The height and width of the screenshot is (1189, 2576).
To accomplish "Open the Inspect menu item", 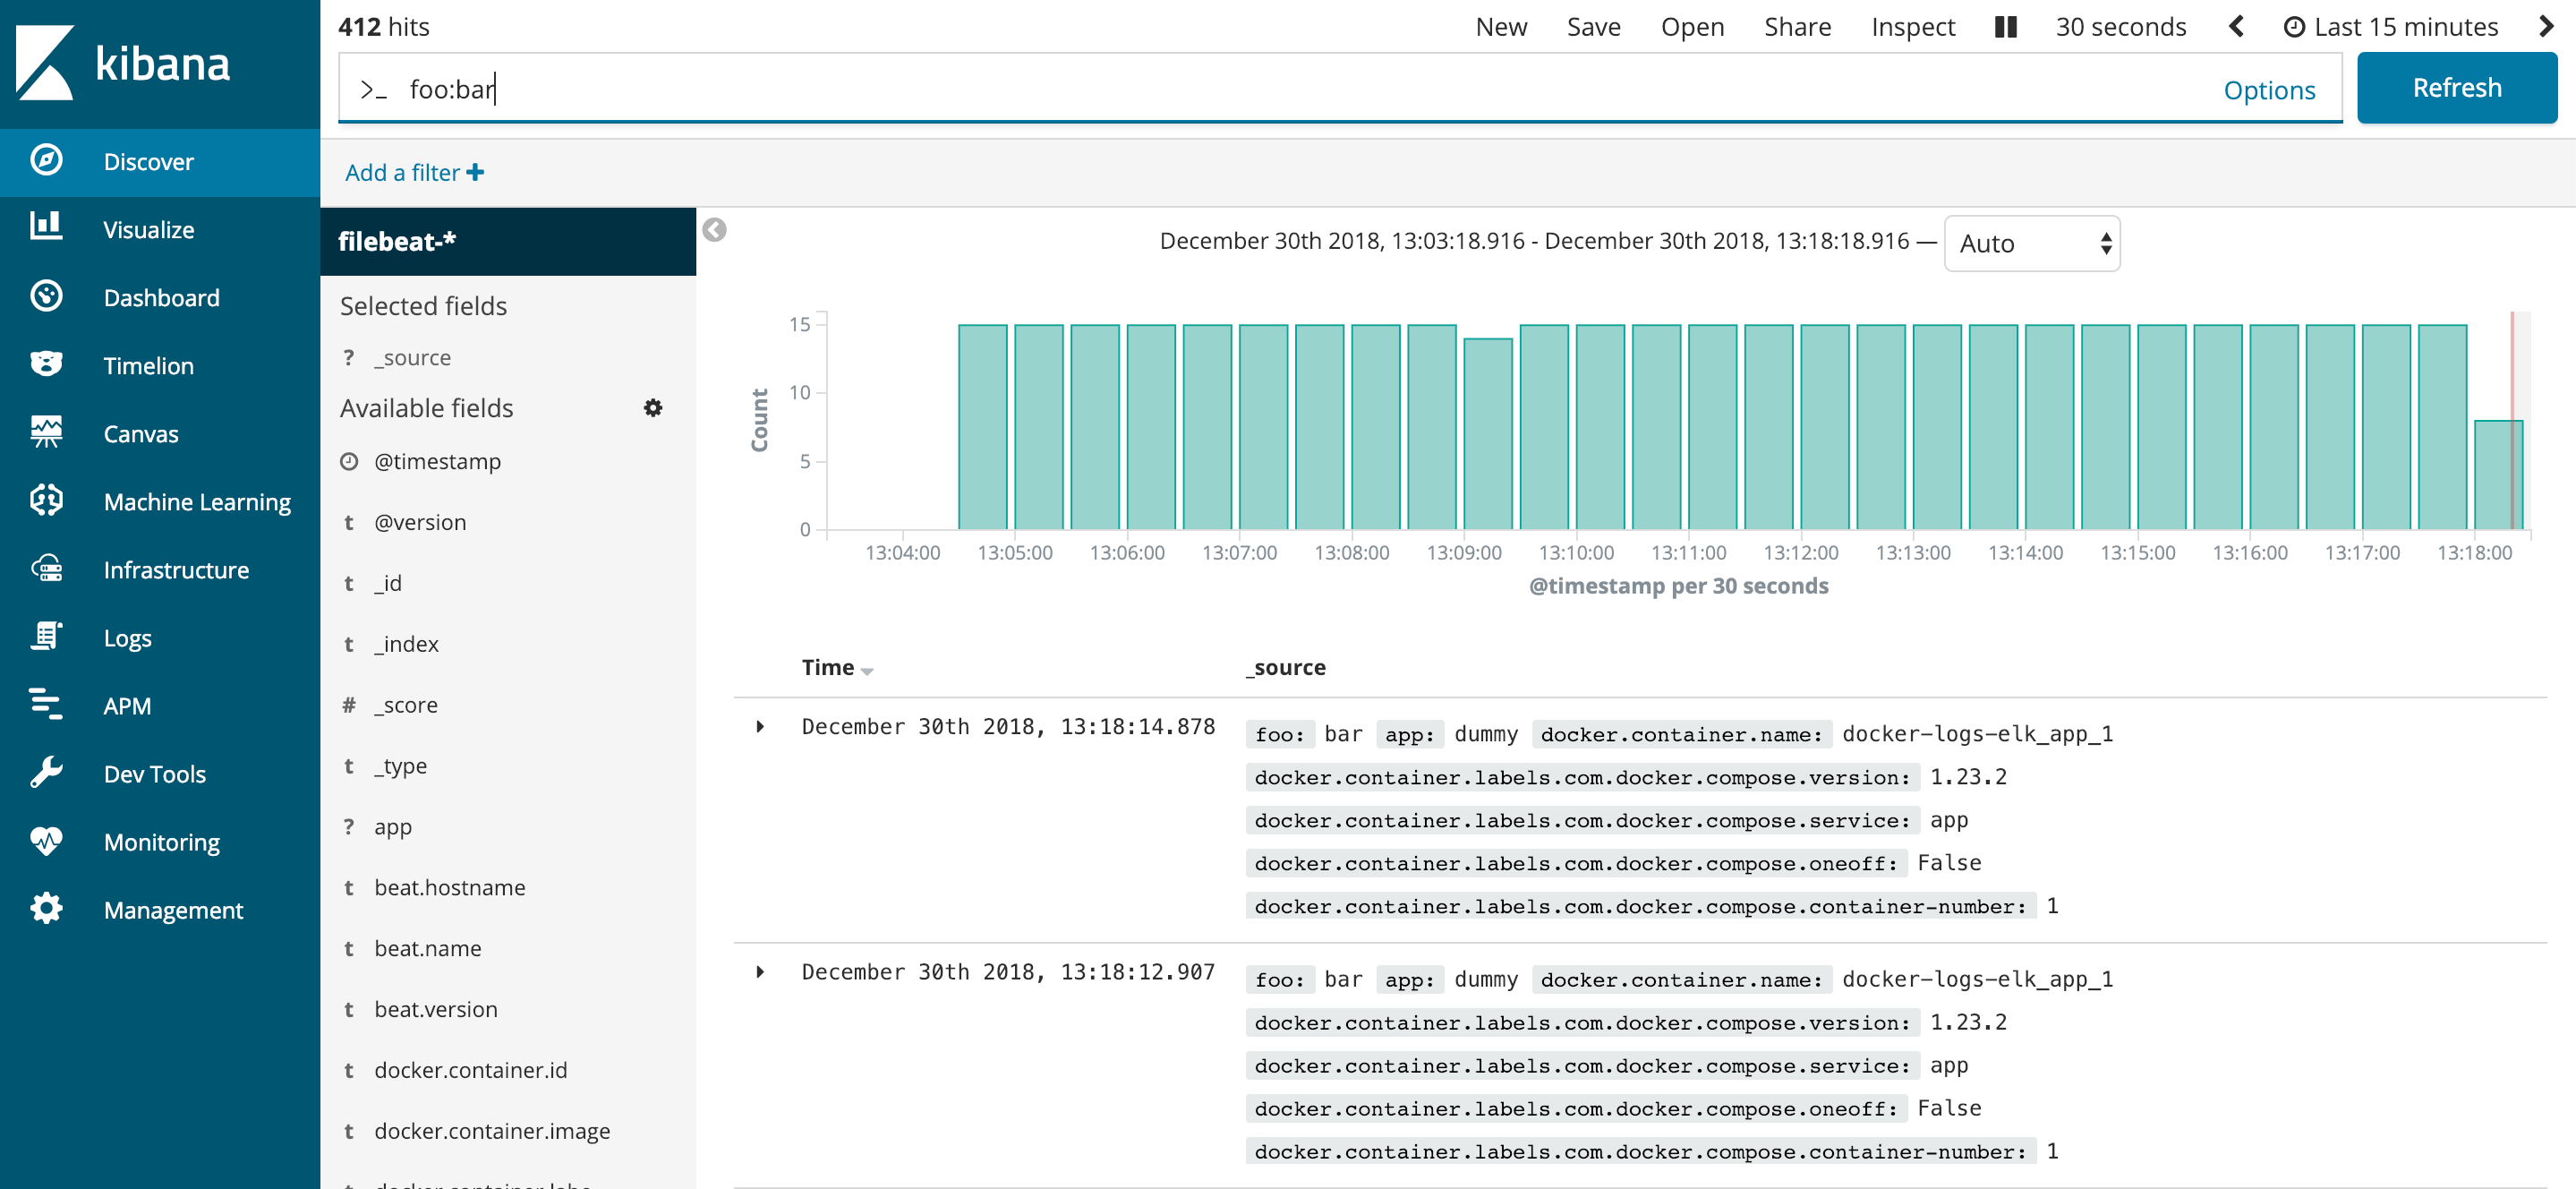I will [1912, 27].
